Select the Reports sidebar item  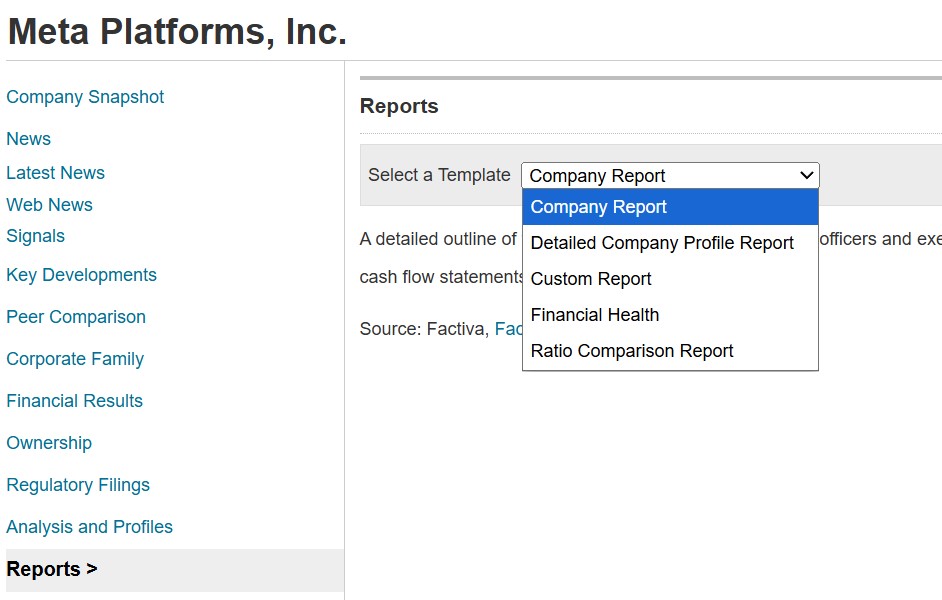point(52,569)
